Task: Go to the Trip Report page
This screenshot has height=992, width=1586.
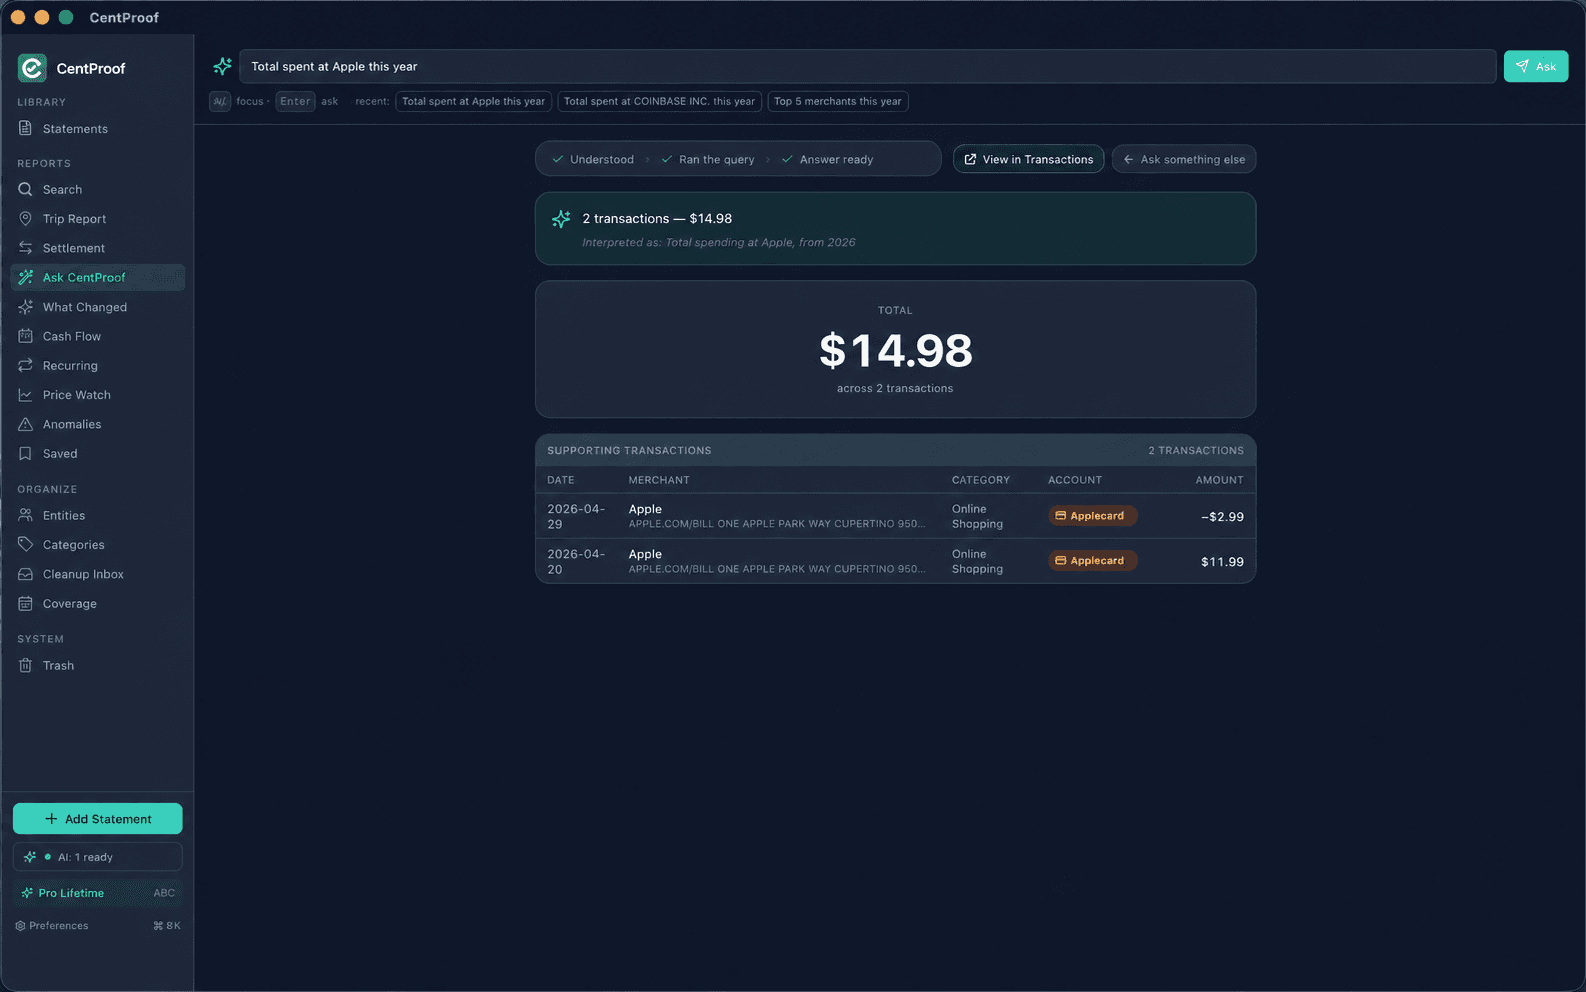Action: click(x=98, y=218)
